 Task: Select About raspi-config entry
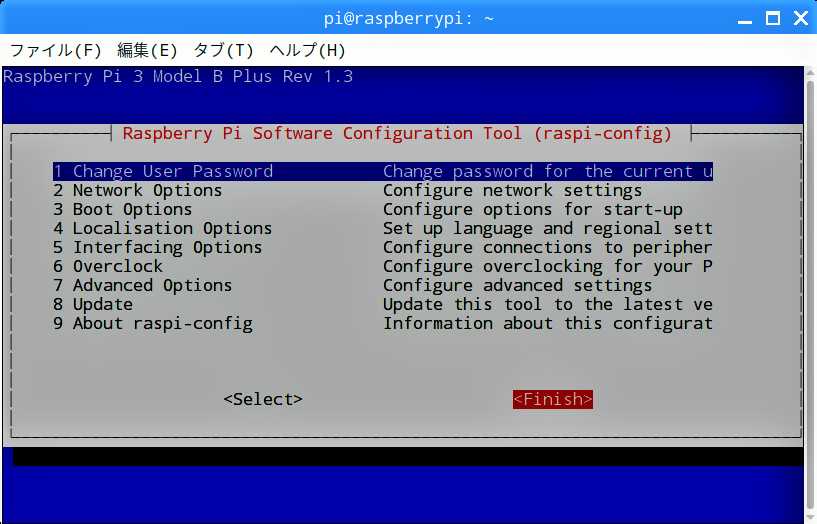pyautogui.click(x=382, y=323)
